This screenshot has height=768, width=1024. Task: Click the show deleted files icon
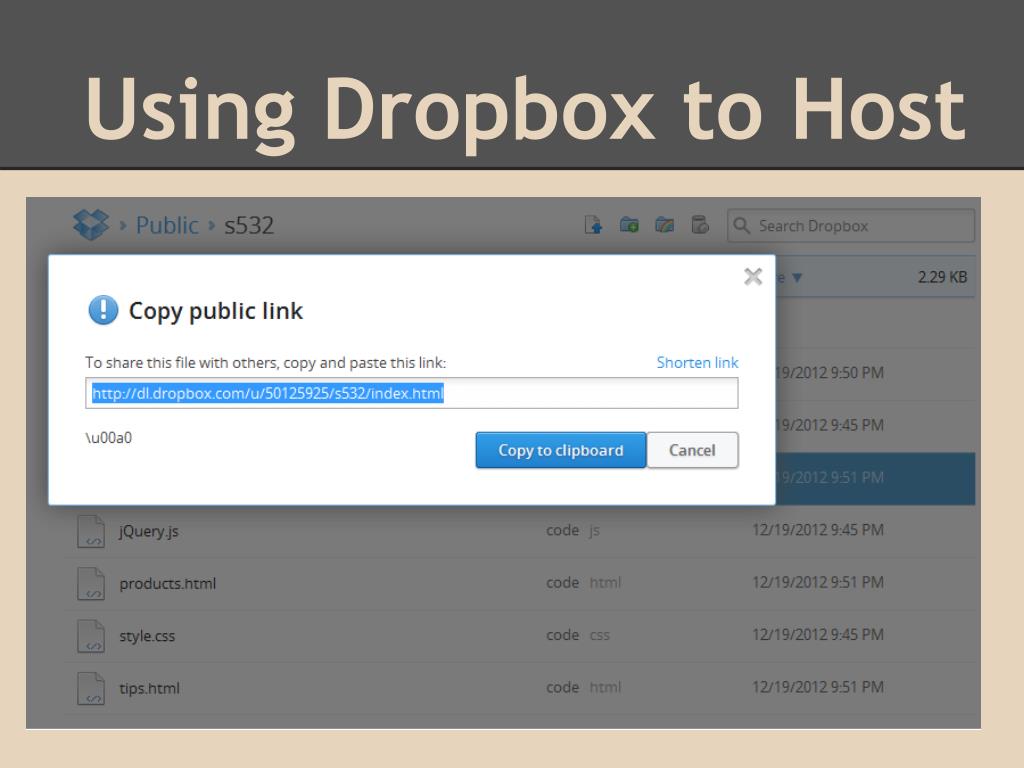[699, 225]
